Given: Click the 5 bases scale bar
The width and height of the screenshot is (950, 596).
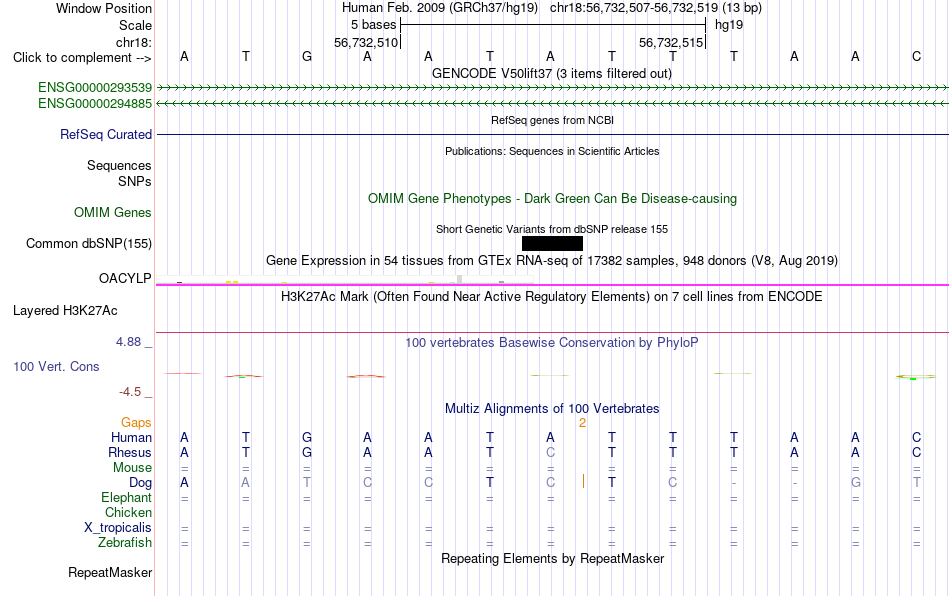Looking at the screenshot, I should [553, 25].
